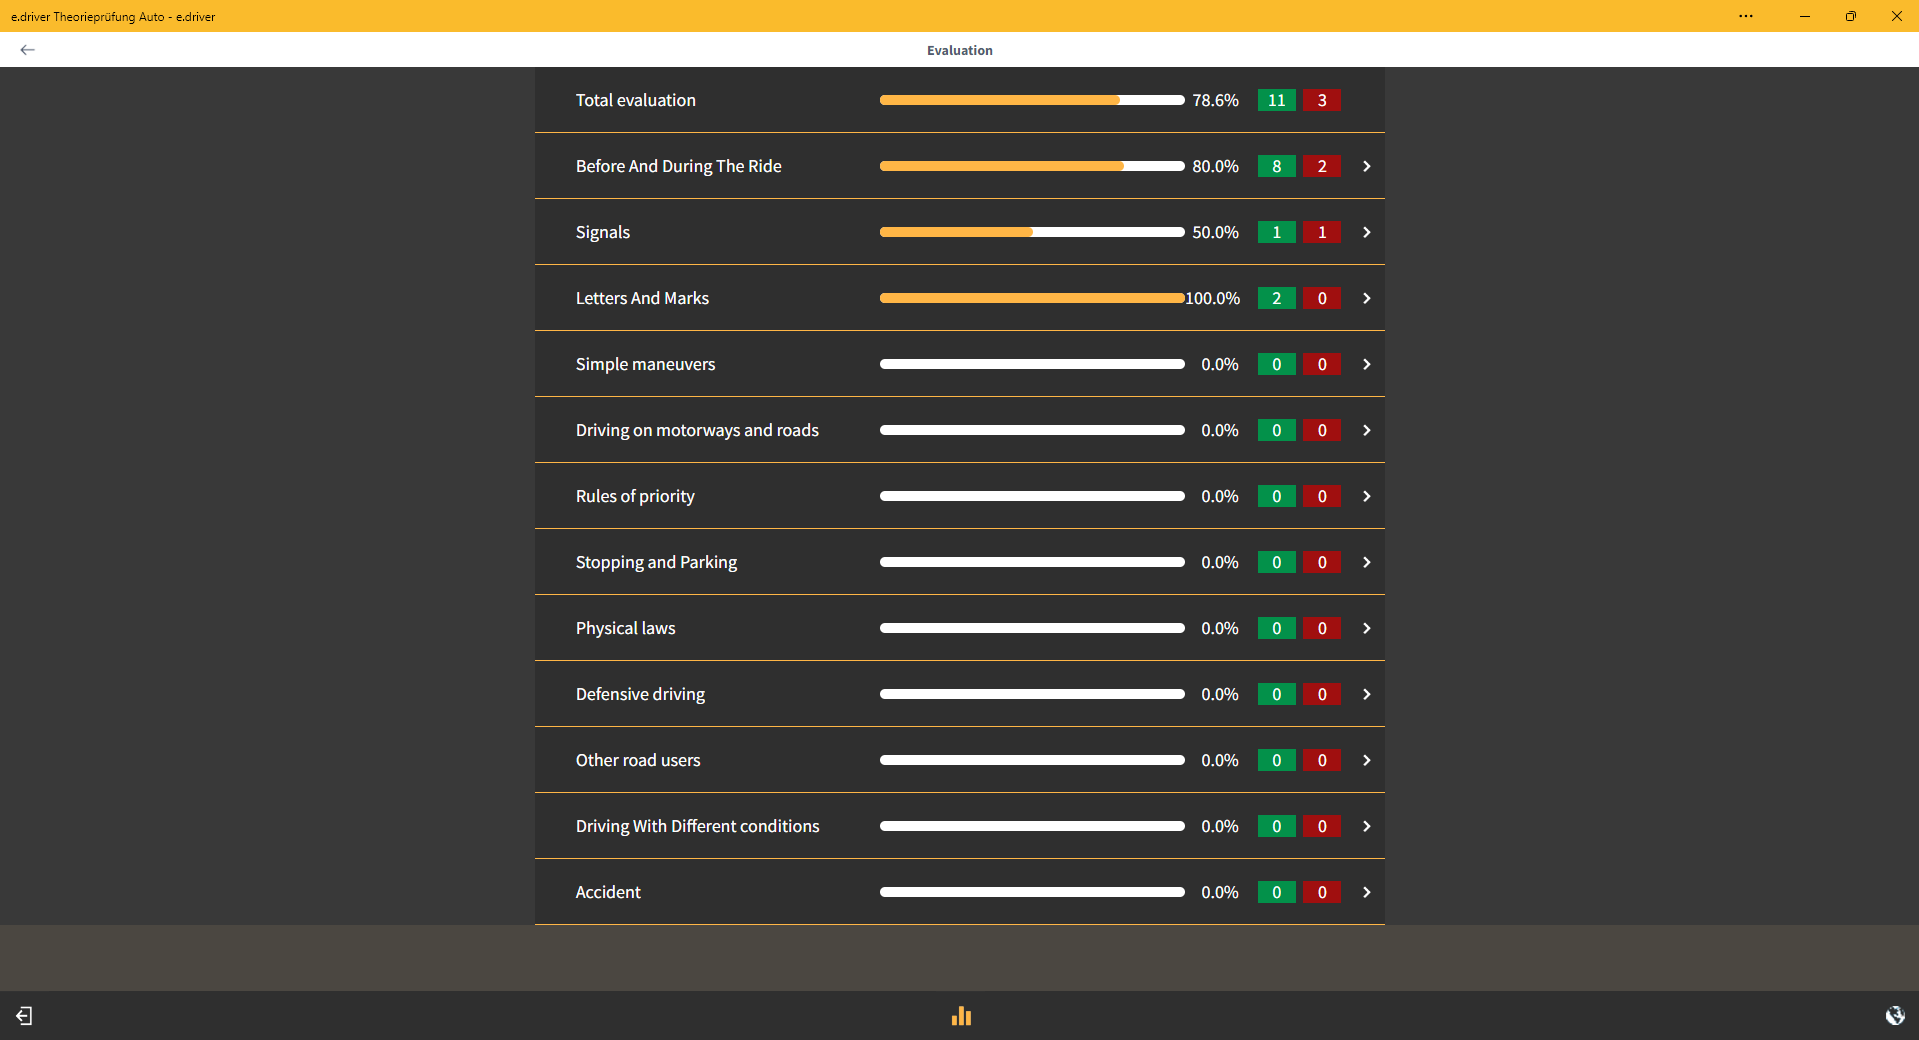The image size is (1919, 1040).
Task: Open the three-dots more options menu
Action: pyautogui.click(x=1745, y=16)
